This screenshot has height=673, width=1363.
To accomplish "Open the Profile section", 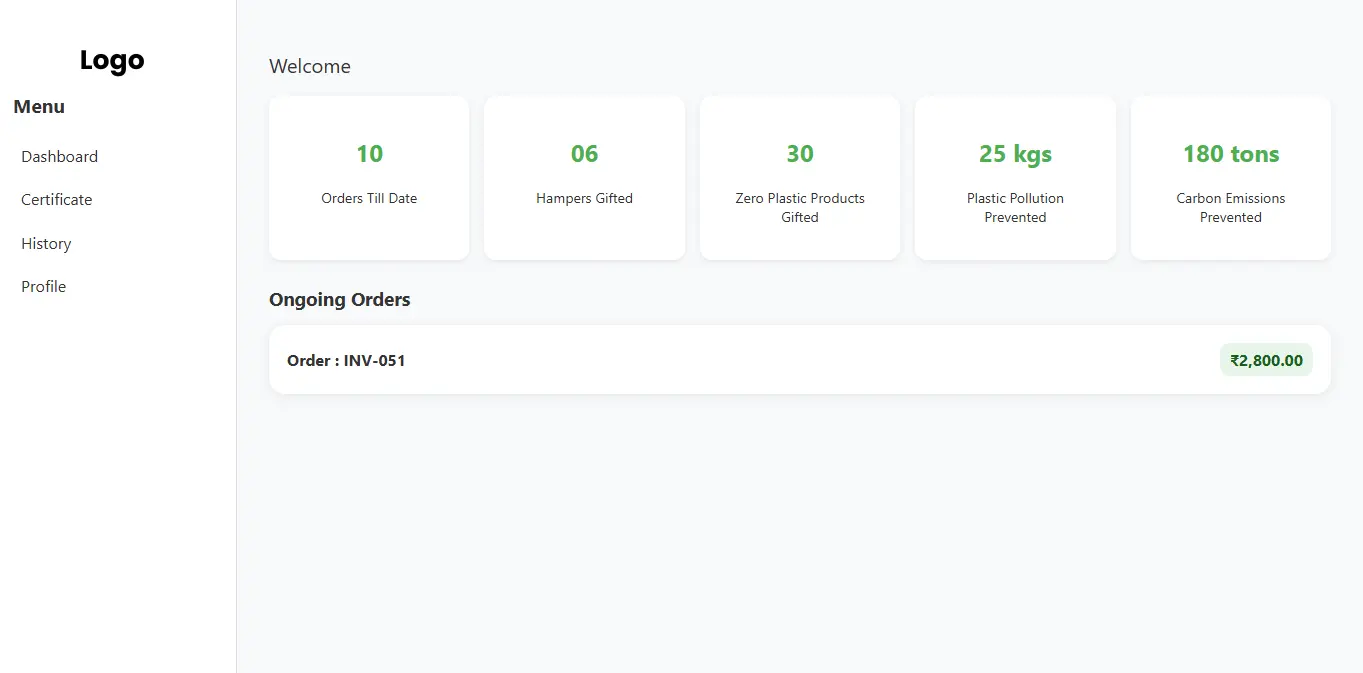I will tap(43, 286).
